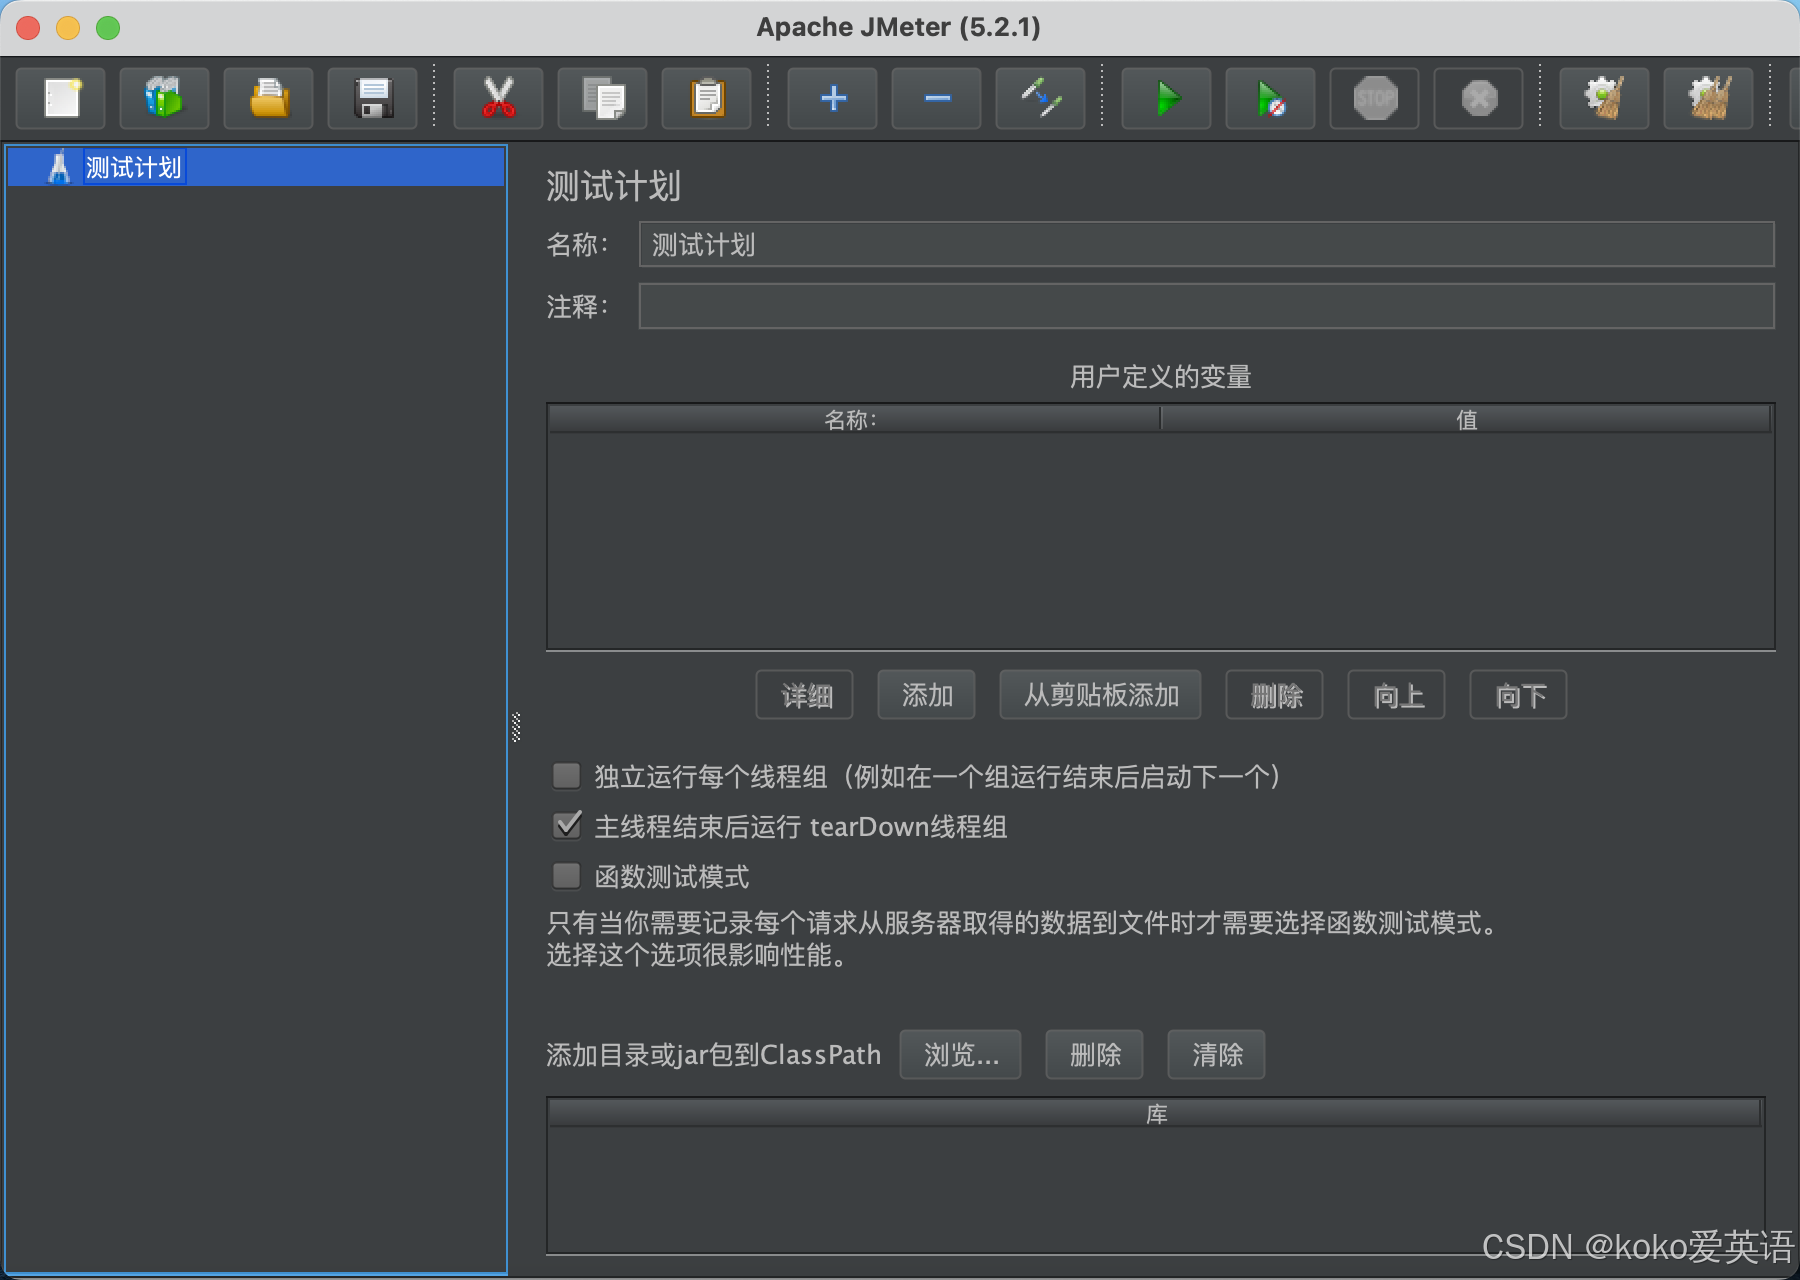Enable 函数测试模式 checkbox
Screen dimensions: 1800x1280
[567, 876]
